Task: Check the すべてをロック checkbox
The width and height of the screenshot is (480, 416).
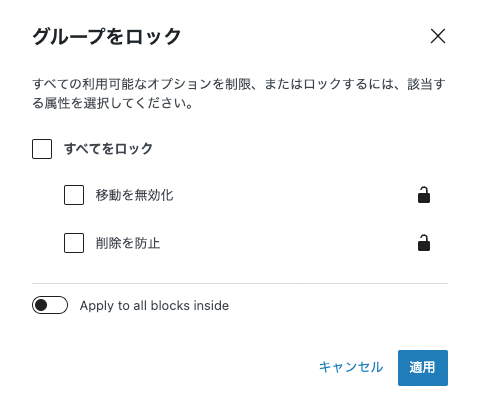Action: (42, 149)
